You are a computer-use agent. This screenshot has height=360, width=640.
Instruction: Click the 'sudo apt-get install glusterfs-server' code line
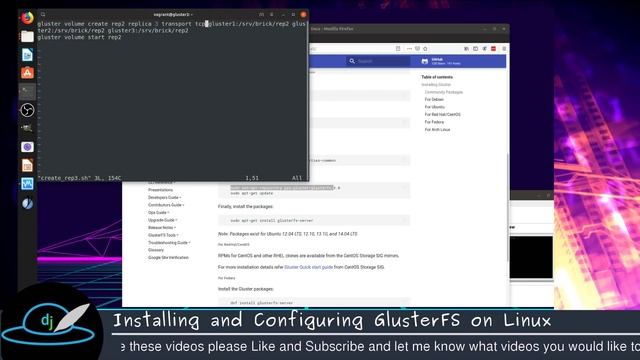click(272, 220)
